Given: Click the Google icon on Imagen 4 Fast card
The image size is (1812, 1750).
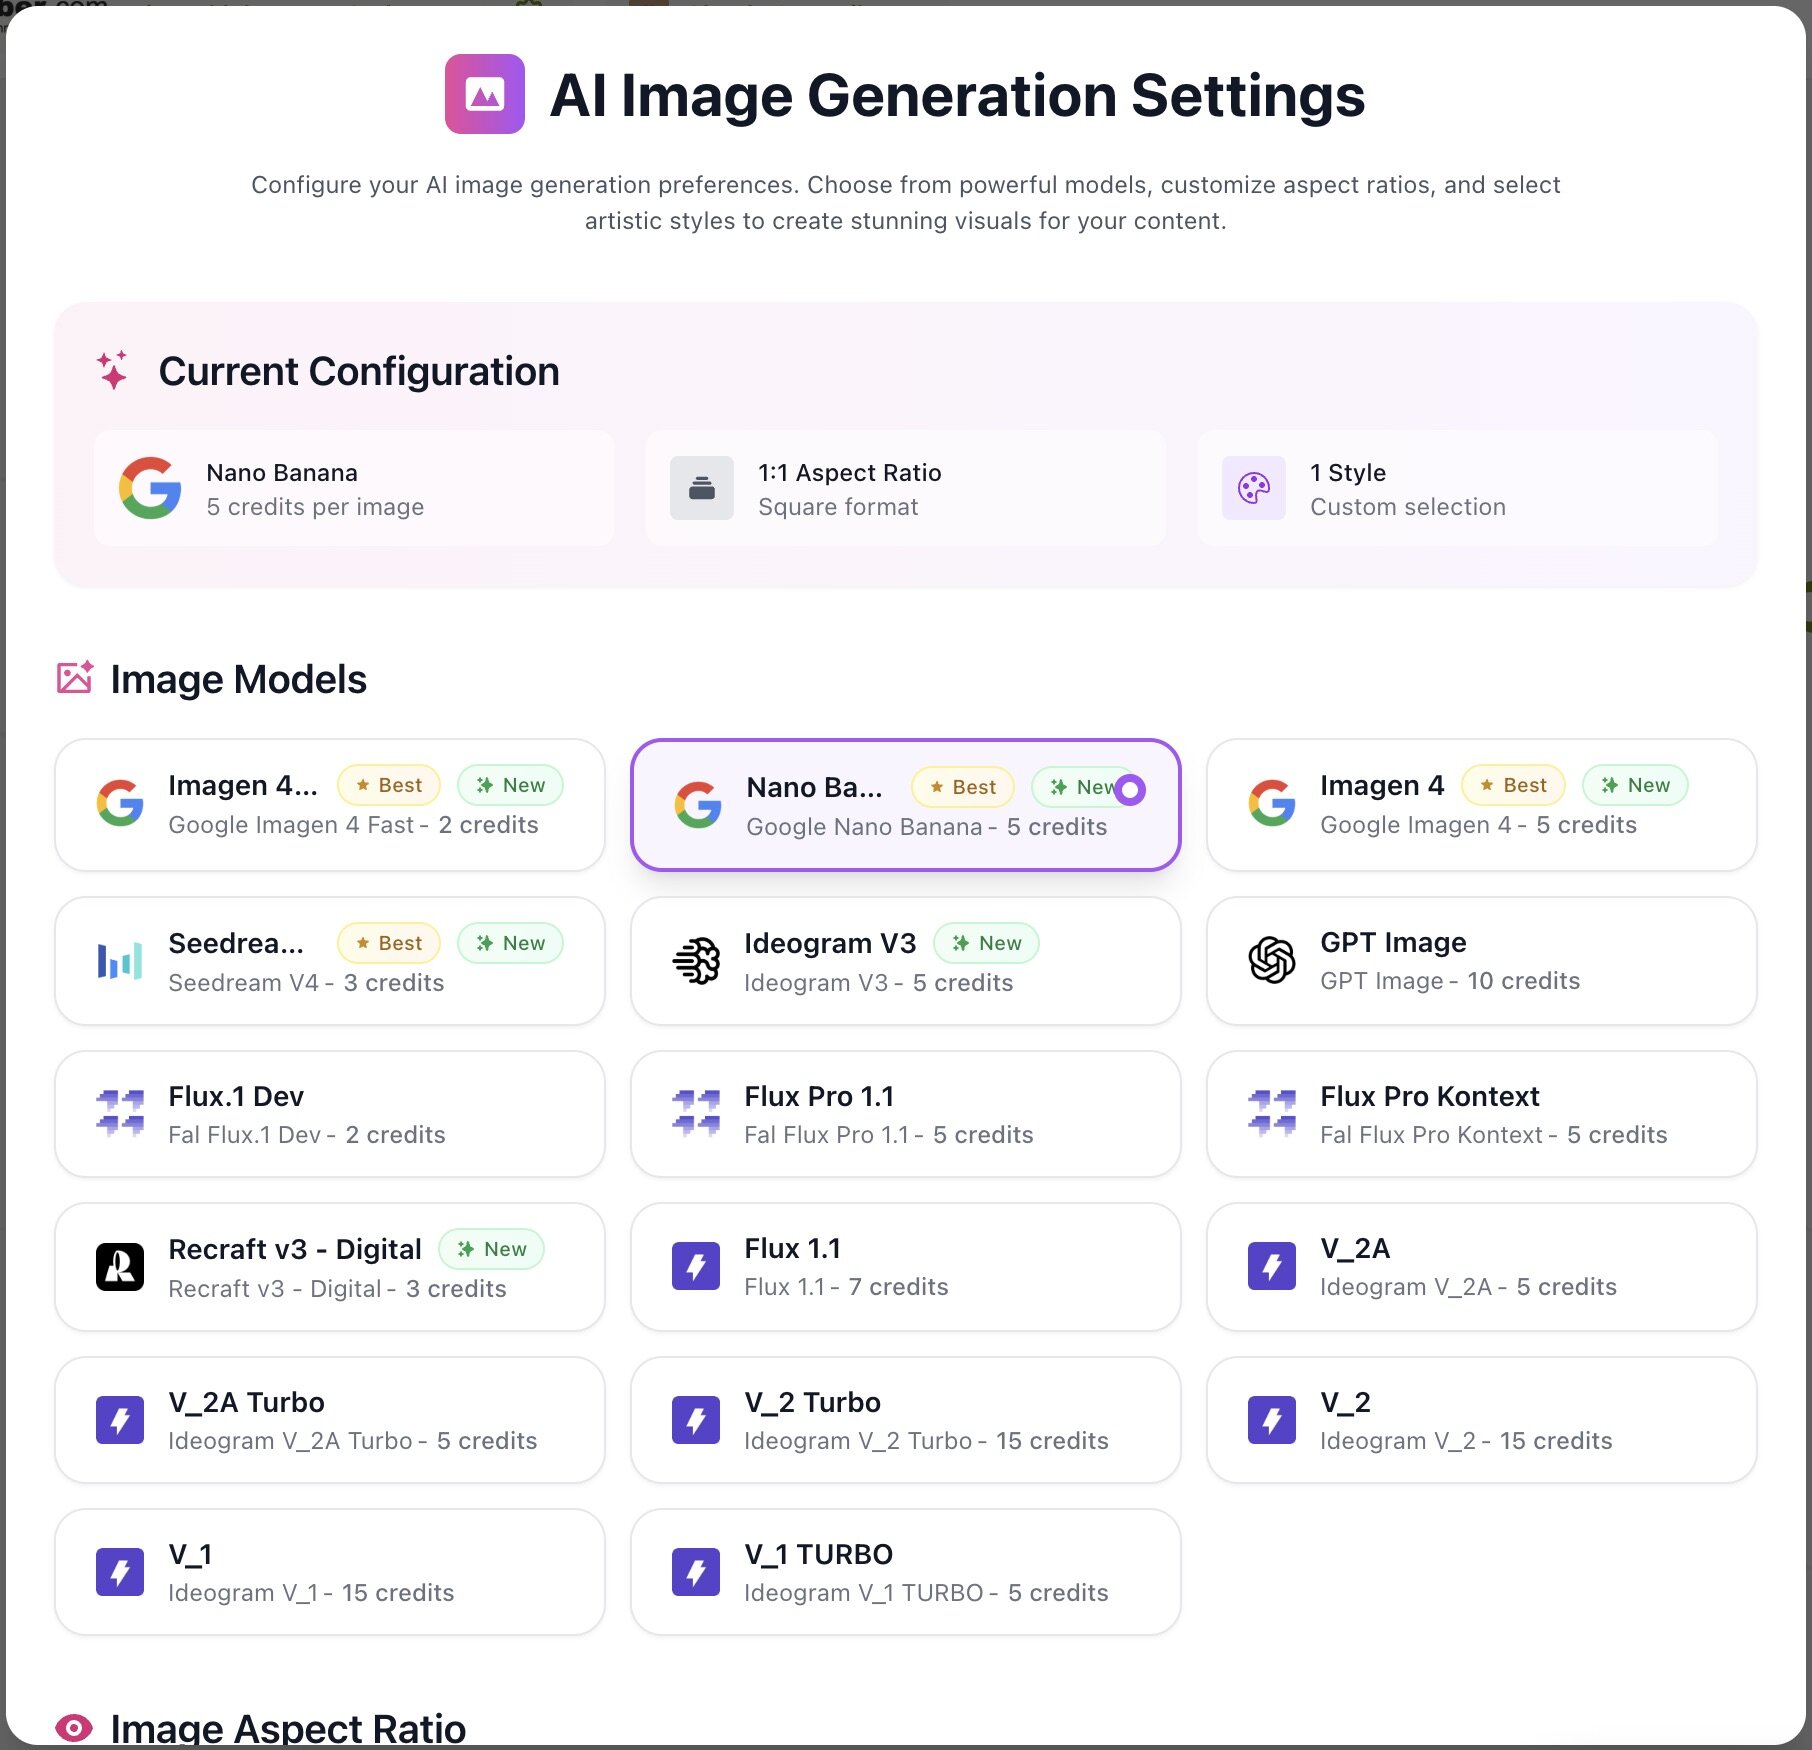Looking at the screenshot, I should pyautogui.click(x=120, y=803).
